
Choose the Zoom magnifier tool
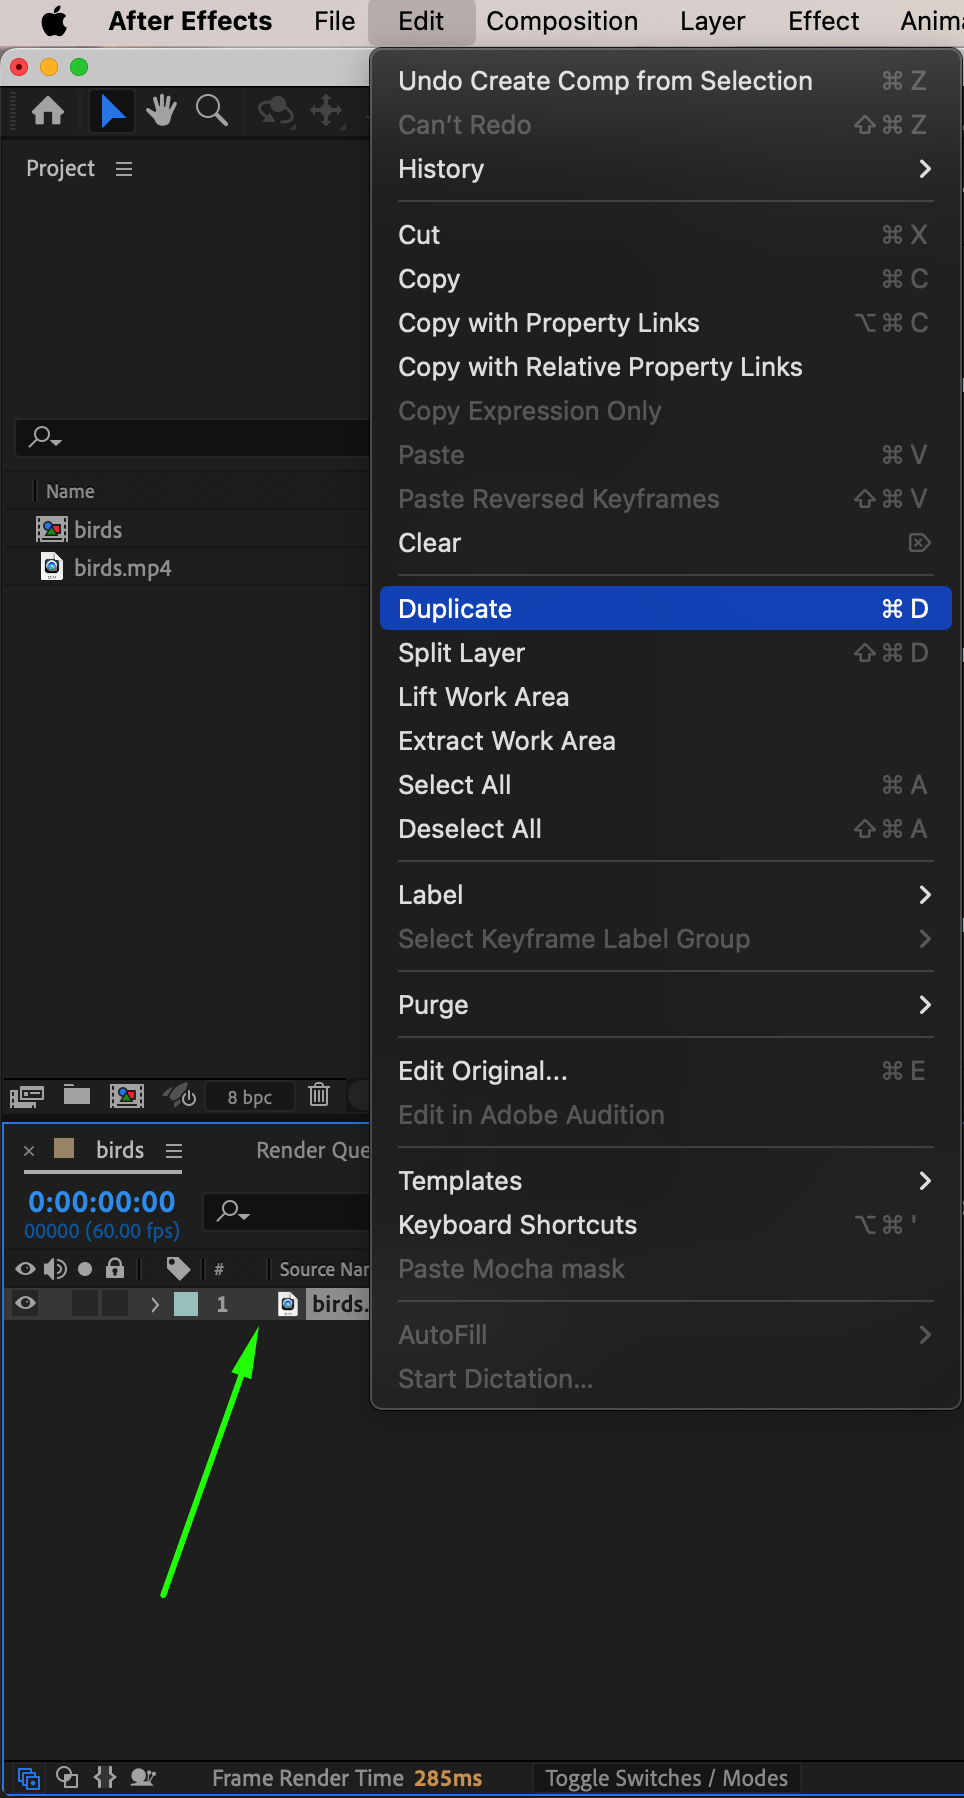(x=211, y=110)
